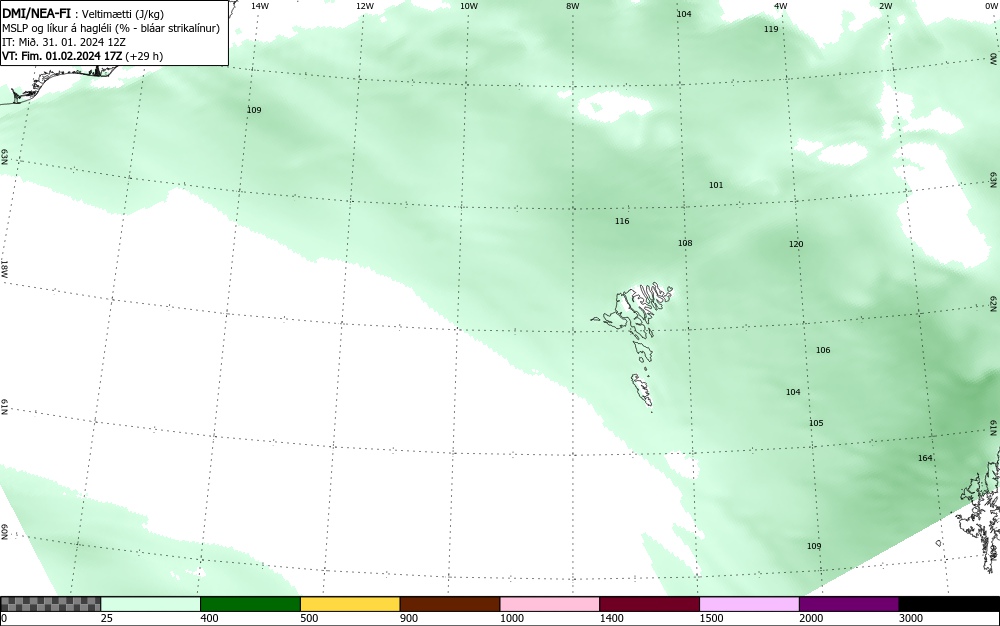This screenshot has height=626, width=1000.
Task: Click the map value 116
Action: (x=622, y=221)
